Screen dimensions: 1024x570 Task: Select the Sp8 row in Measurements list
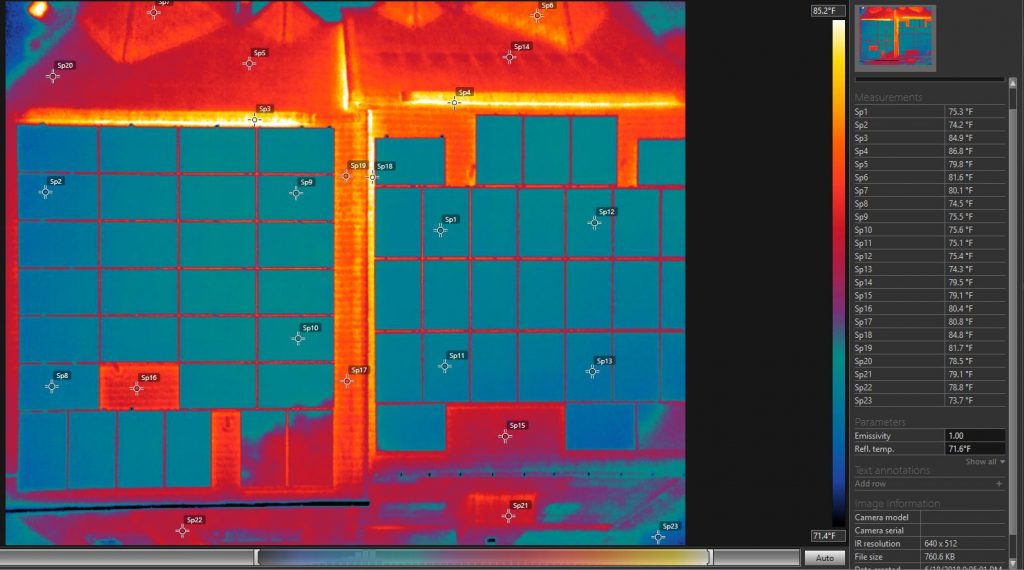pyautogui.click(x=929, y=204)
